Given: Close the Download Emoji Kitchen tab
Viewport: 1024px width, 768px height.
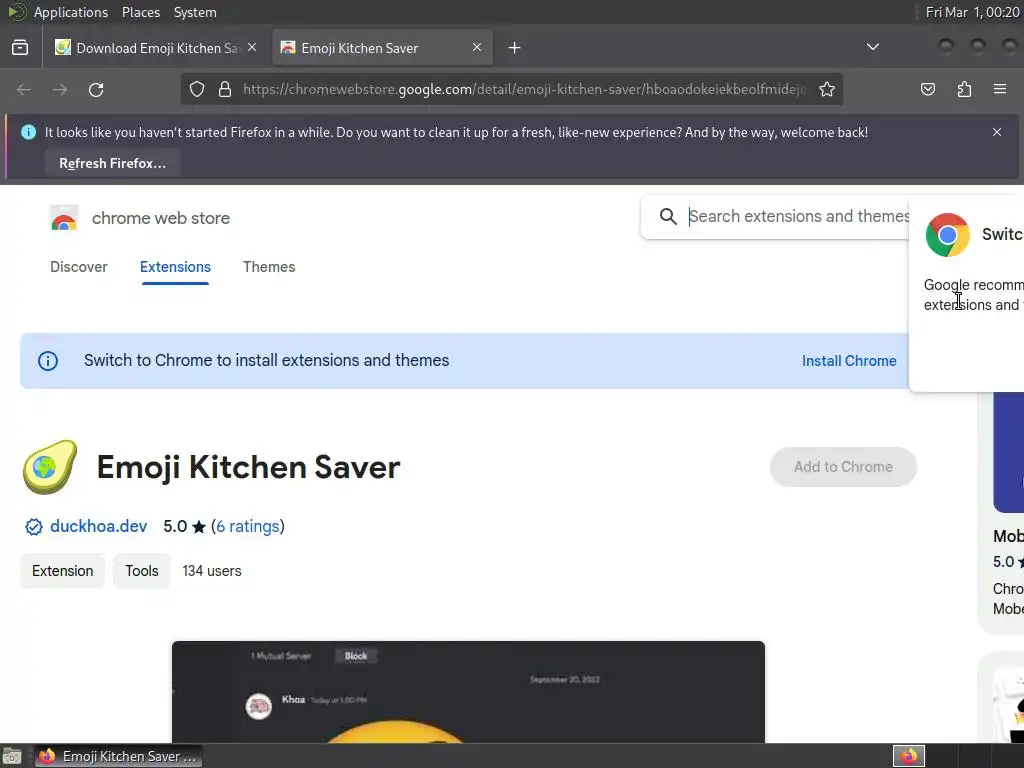Looking at the screenshot, I should 252,47.
